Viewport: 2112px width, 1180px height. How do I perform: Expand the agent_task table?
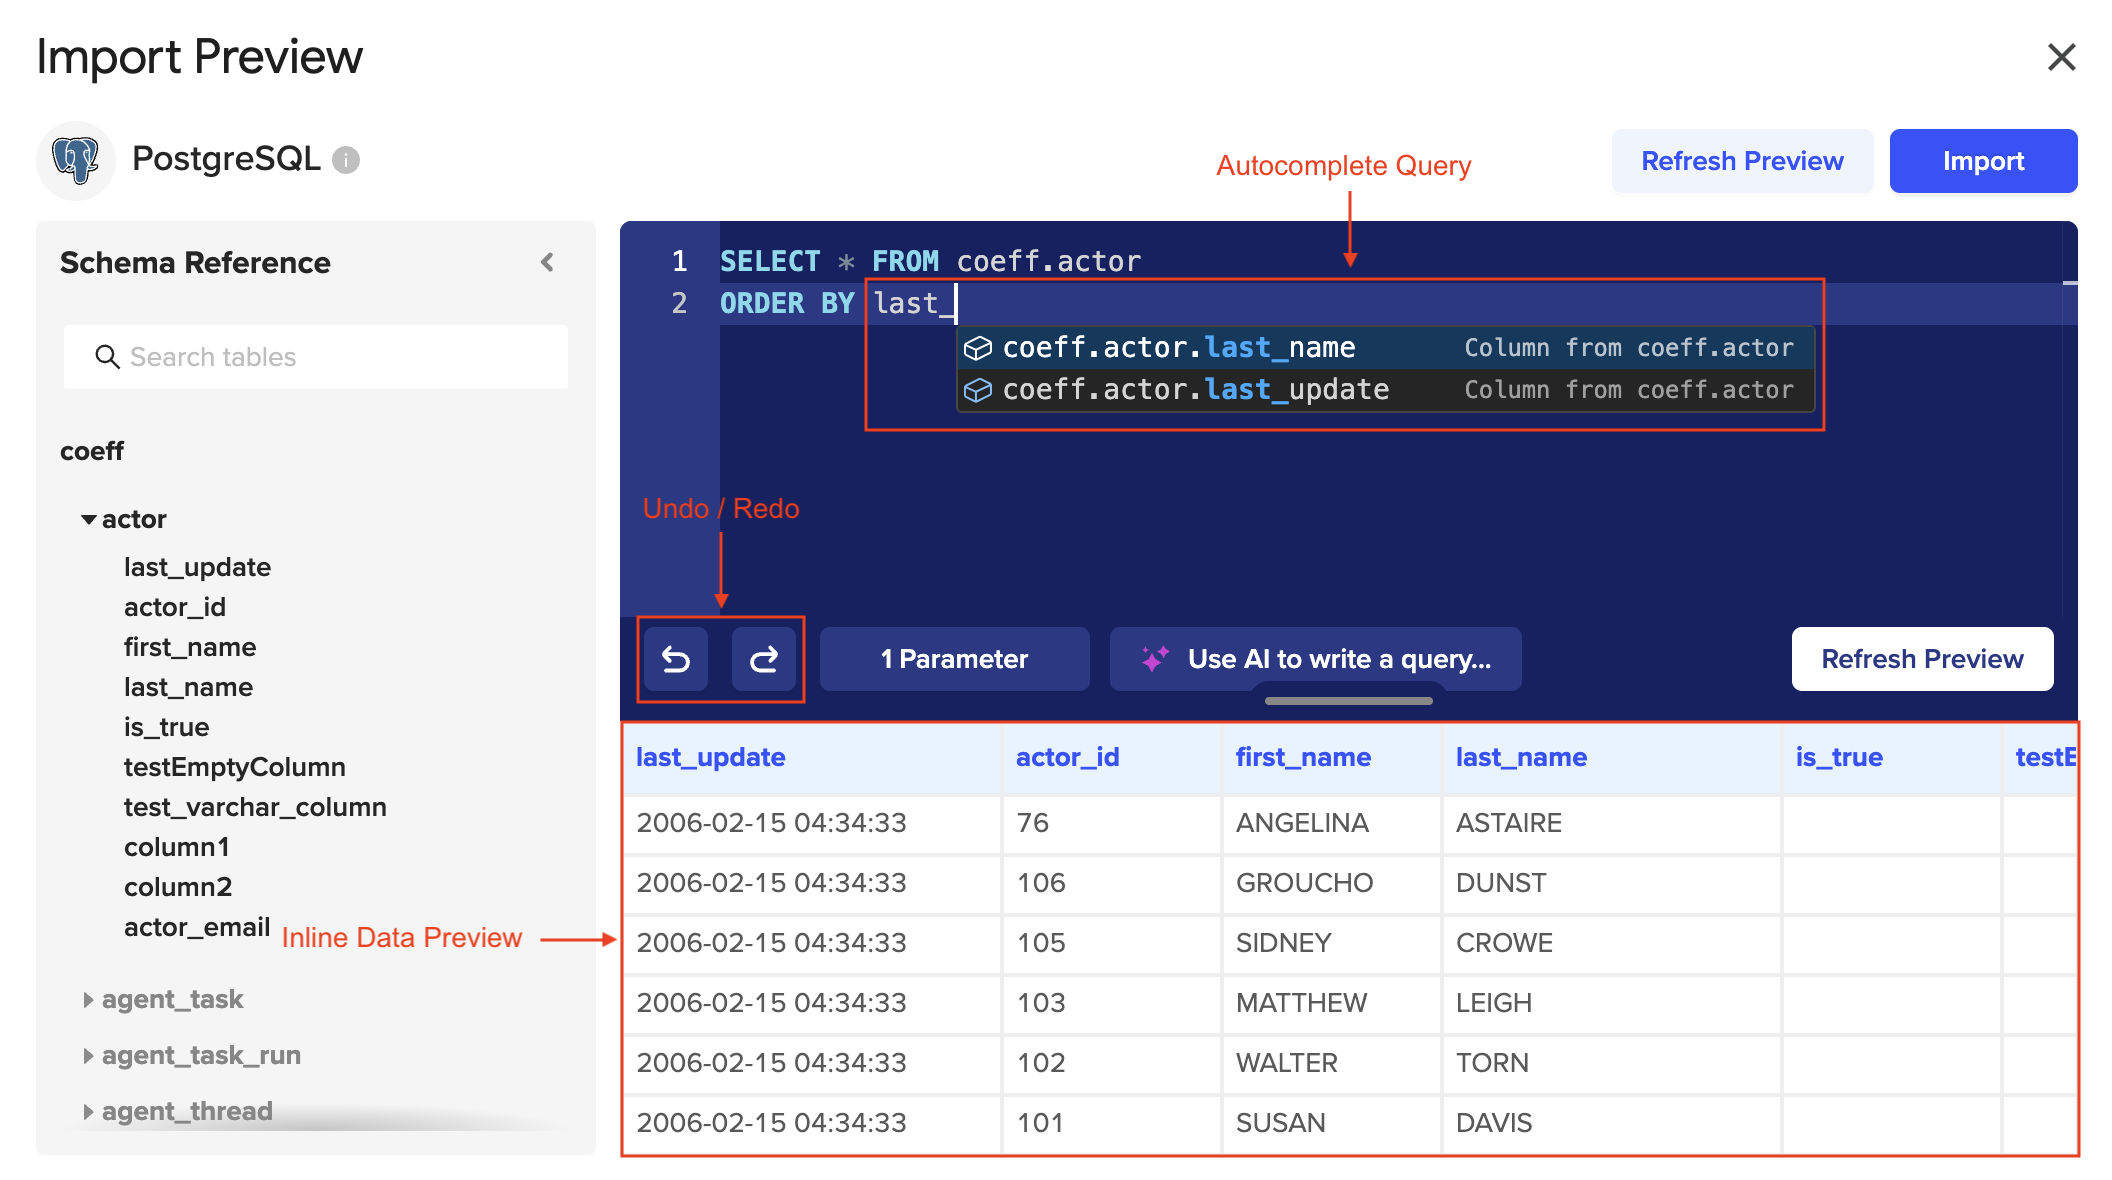pos(89,1000)
